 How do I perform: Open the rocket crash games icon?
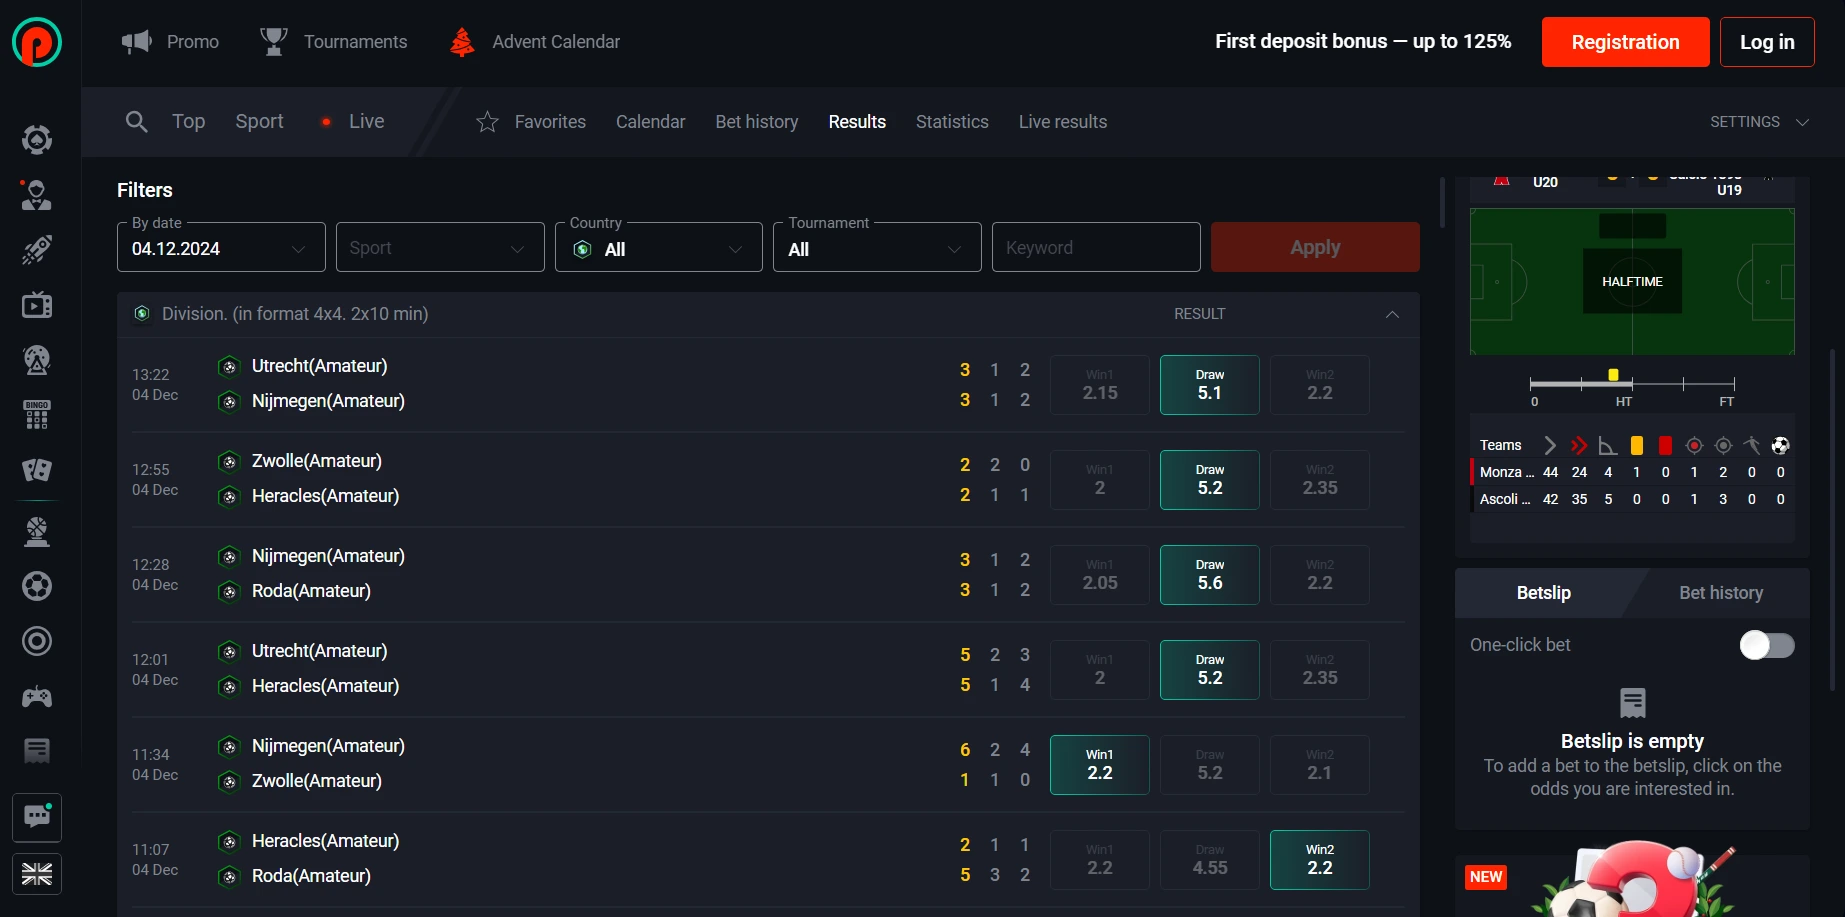[37, 250]
